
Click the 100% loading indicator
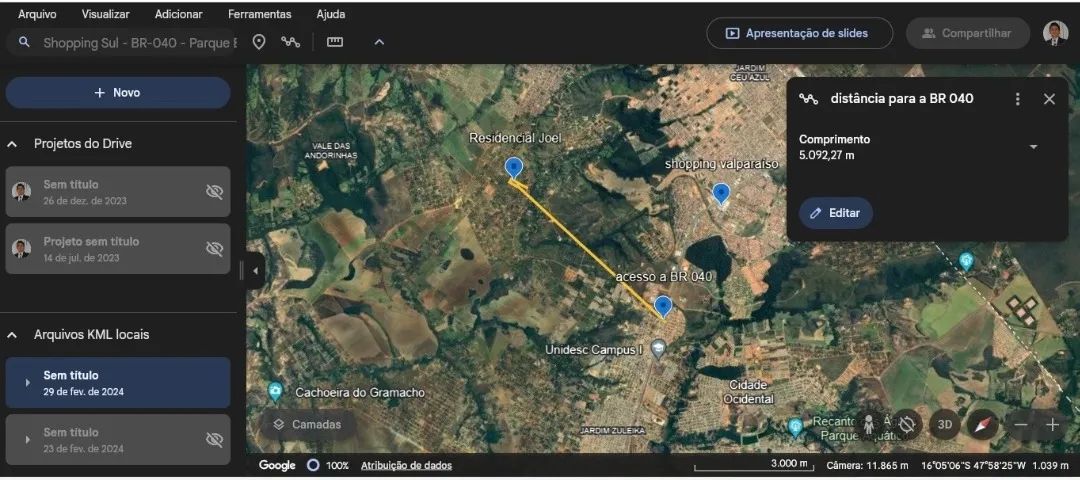328,466
